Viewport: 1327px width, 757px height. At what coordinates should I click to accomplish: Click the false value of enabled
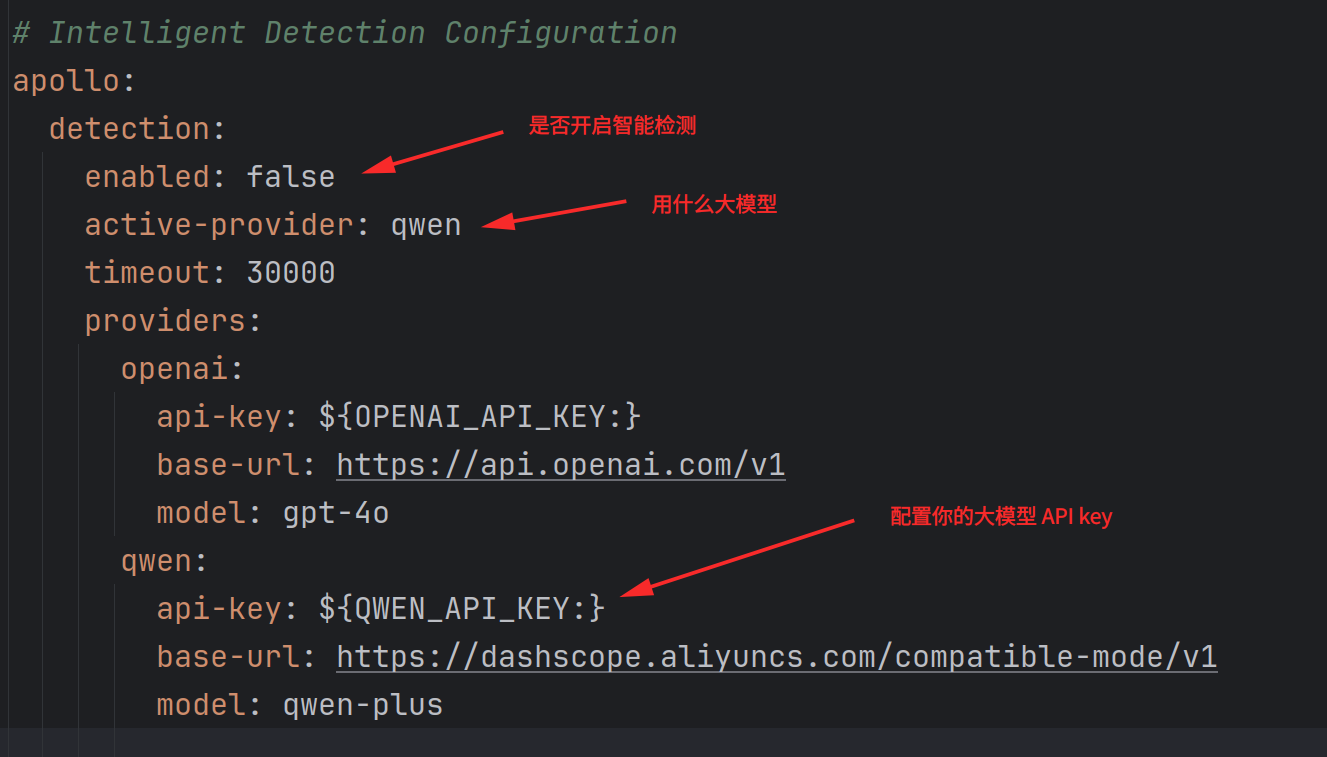click(x=290, y=177)
